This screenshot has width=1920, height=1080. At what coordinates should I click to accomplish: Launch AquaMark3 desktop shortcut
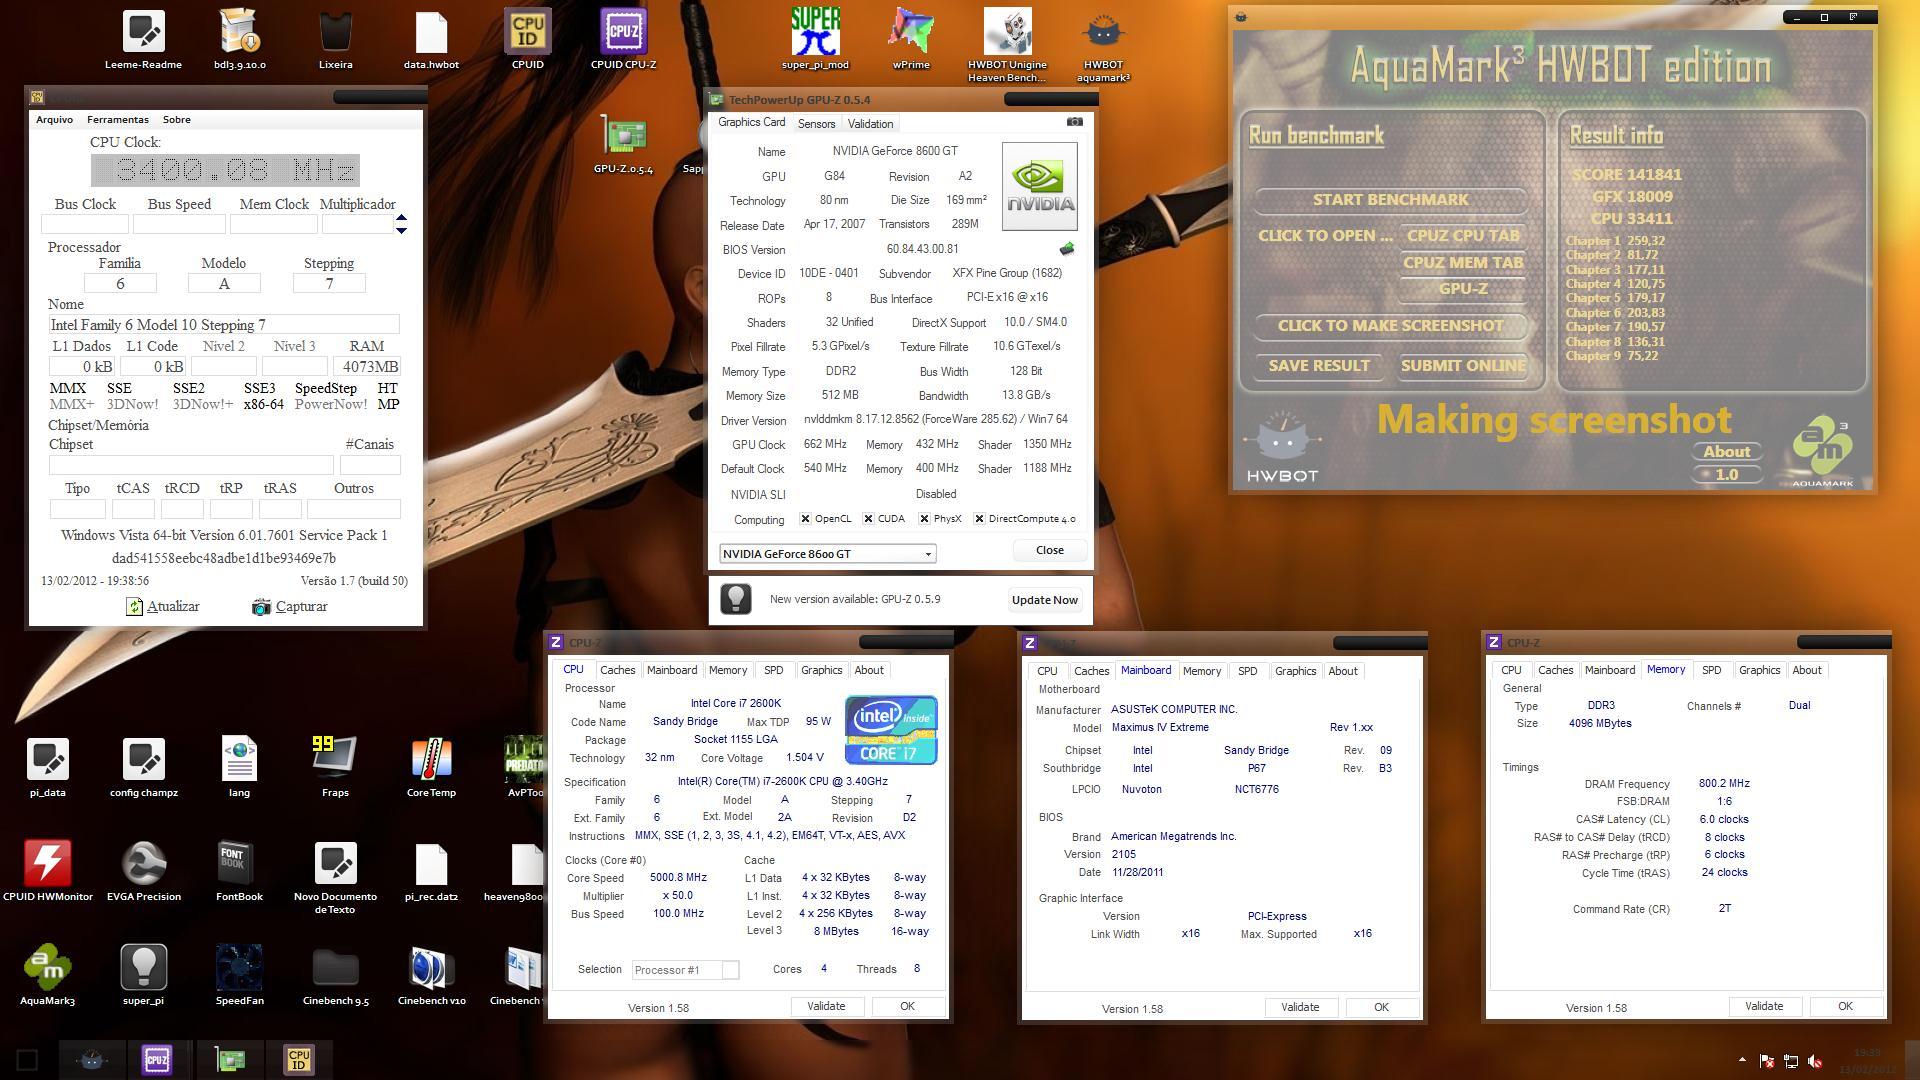(47, 975)
